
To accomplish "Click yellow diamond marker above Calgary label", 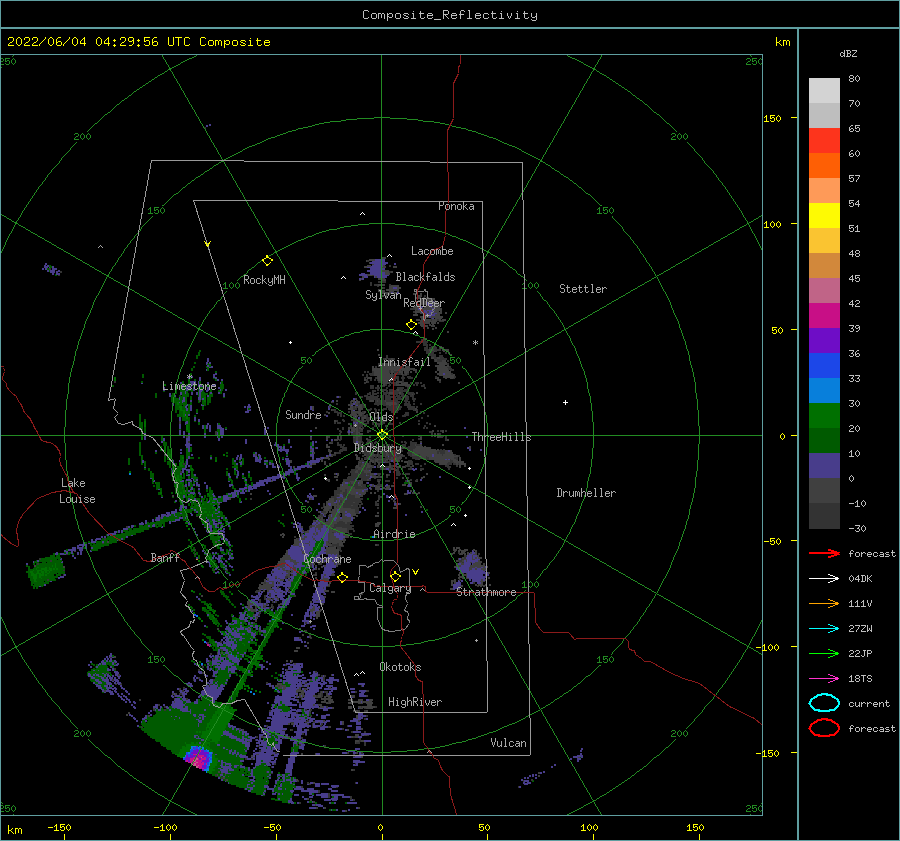I will (x=395, y=576).
